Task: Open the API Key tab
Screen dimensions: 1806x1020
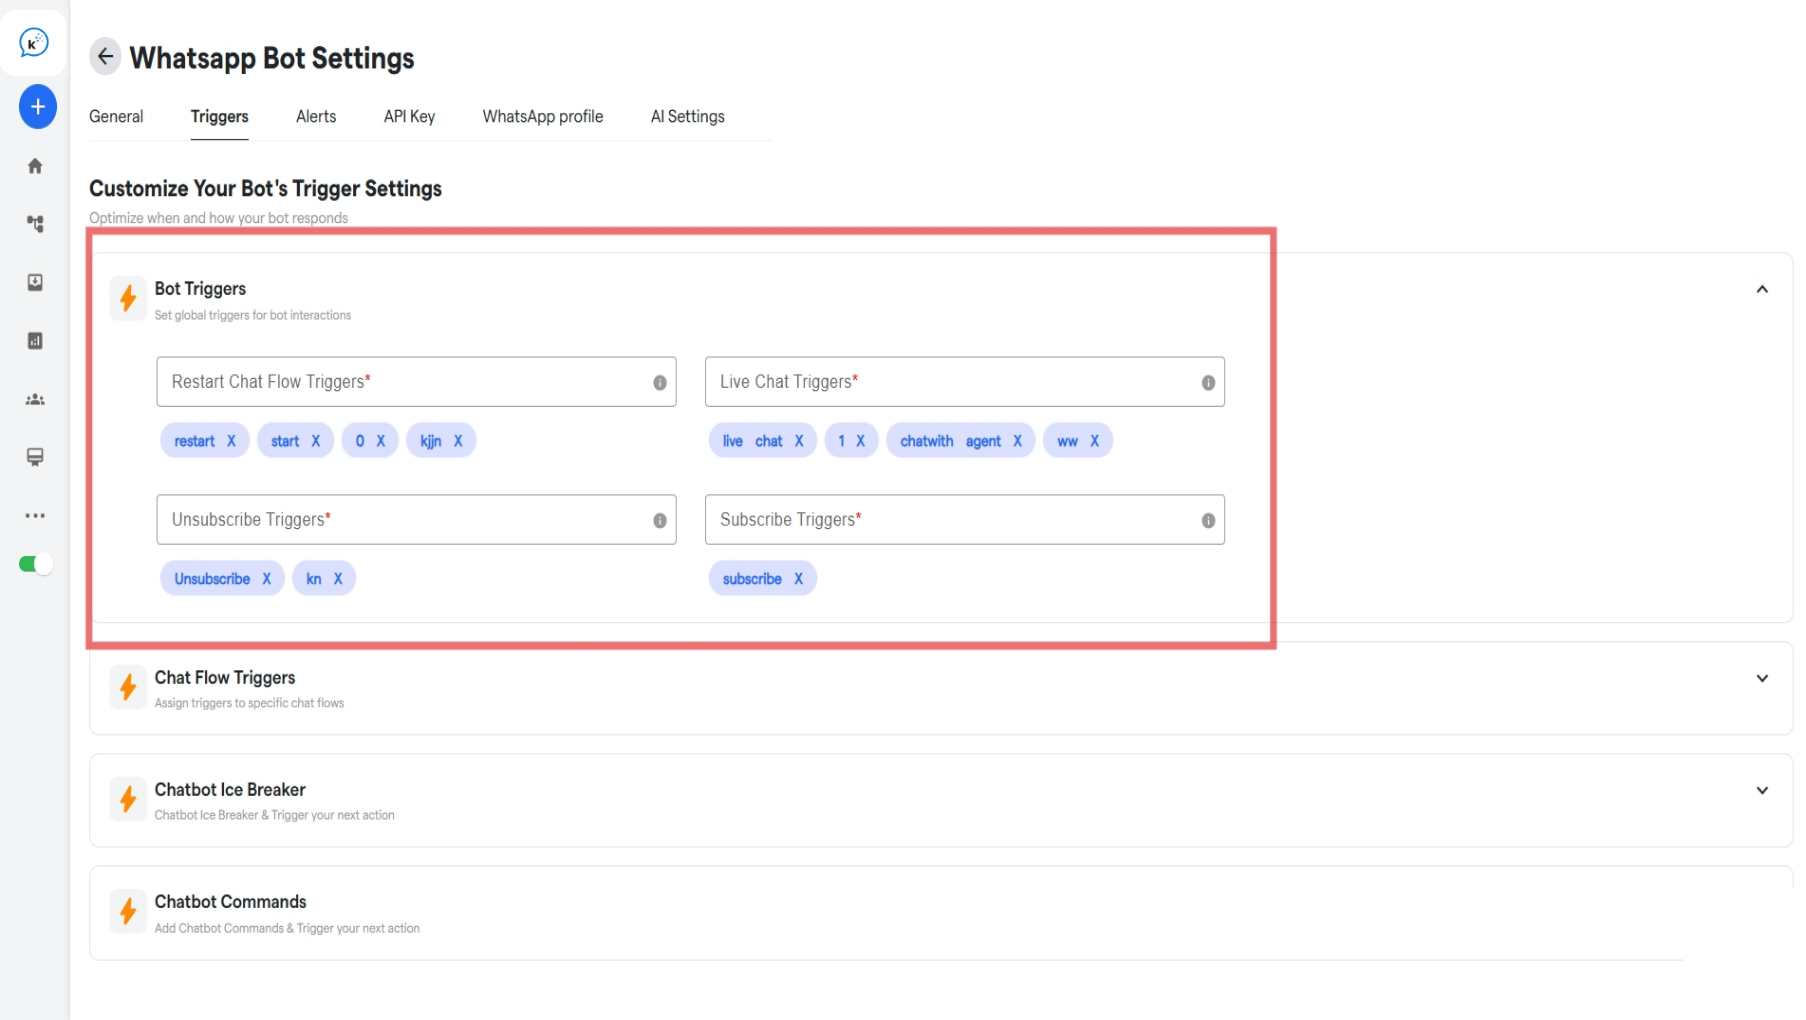Action: [x=409, y=117]
